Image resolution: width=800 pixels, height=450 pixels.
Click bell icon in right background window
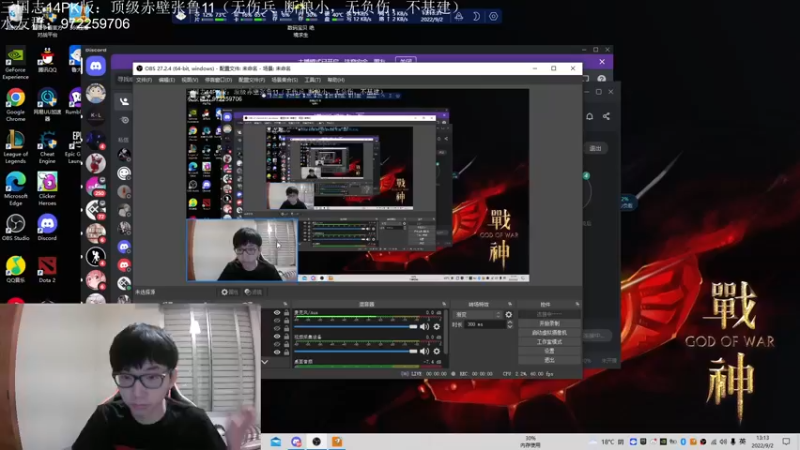pos(589,116)
